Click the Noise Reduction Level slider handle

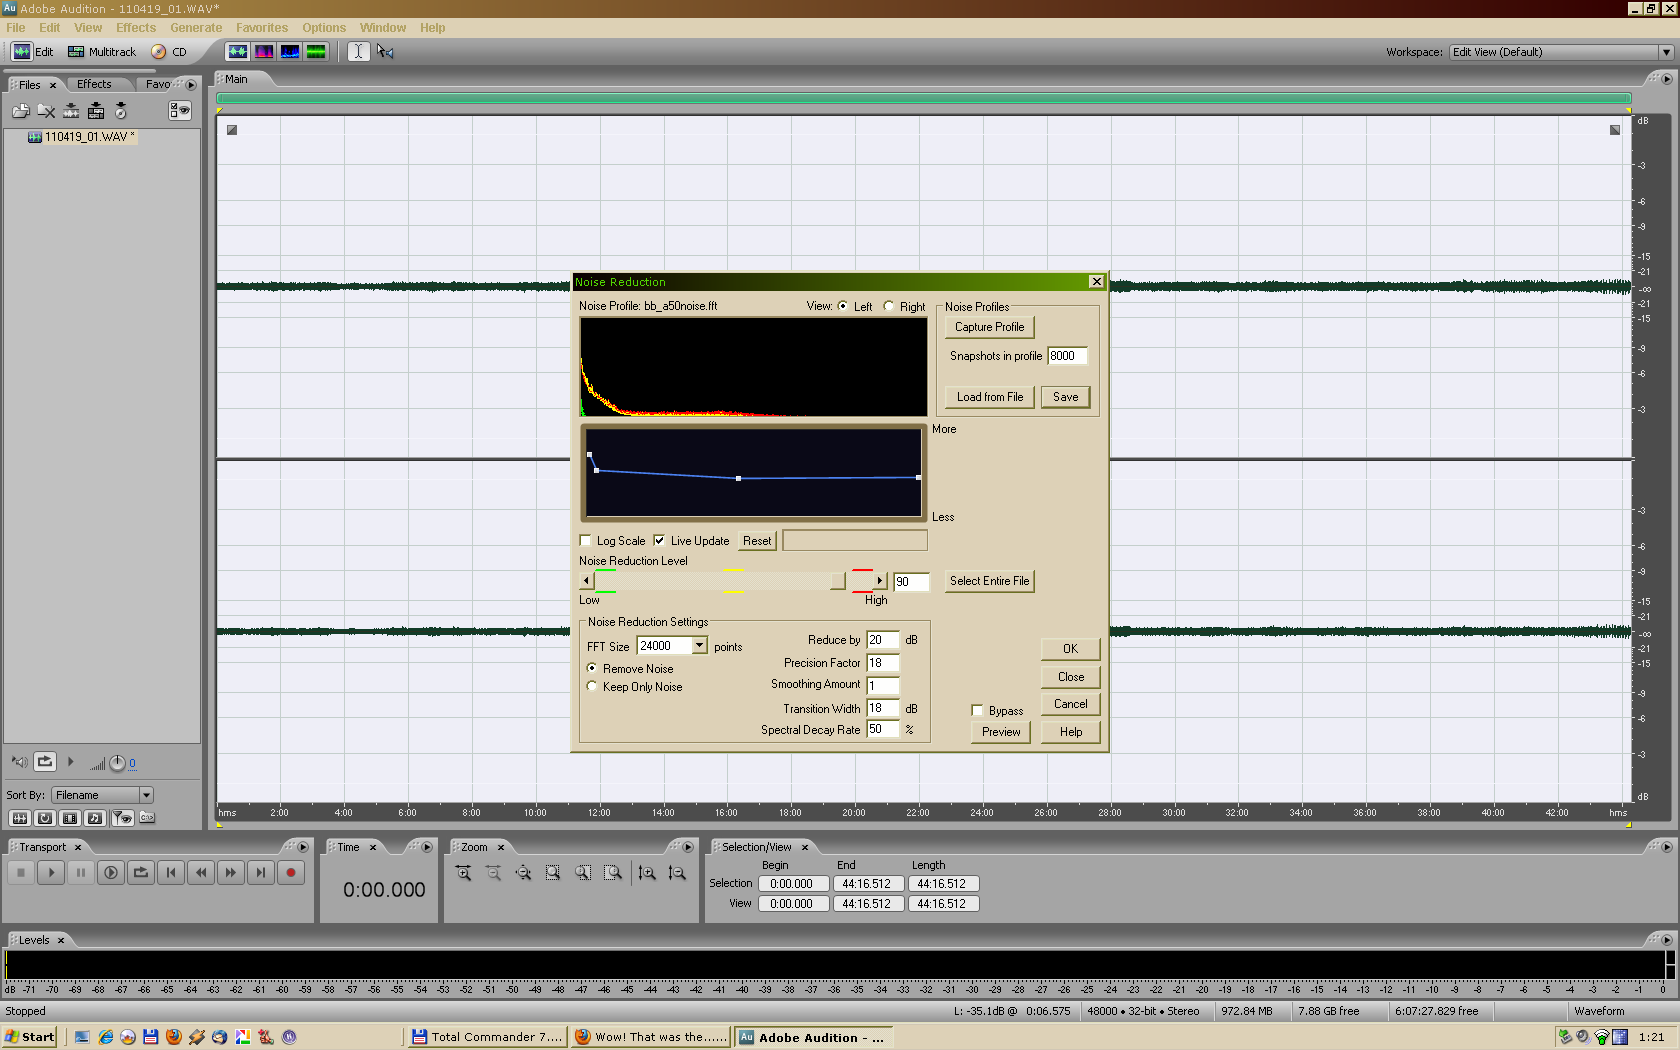coord(838,581)
